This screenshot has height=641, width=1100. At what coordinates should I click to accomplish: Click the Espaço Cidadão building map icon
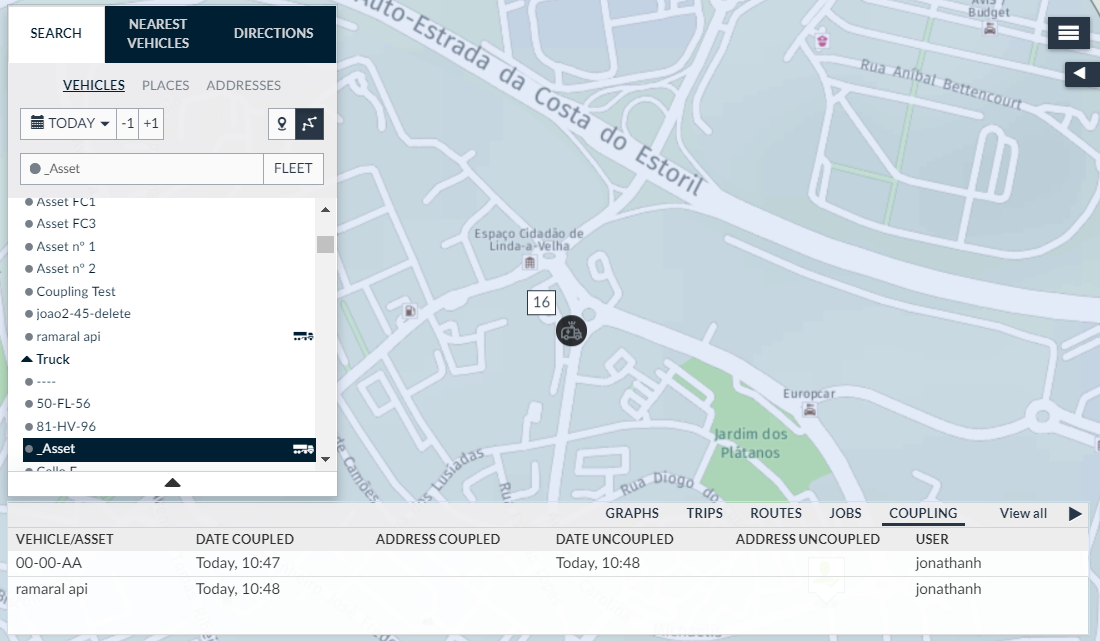[529, 262]
